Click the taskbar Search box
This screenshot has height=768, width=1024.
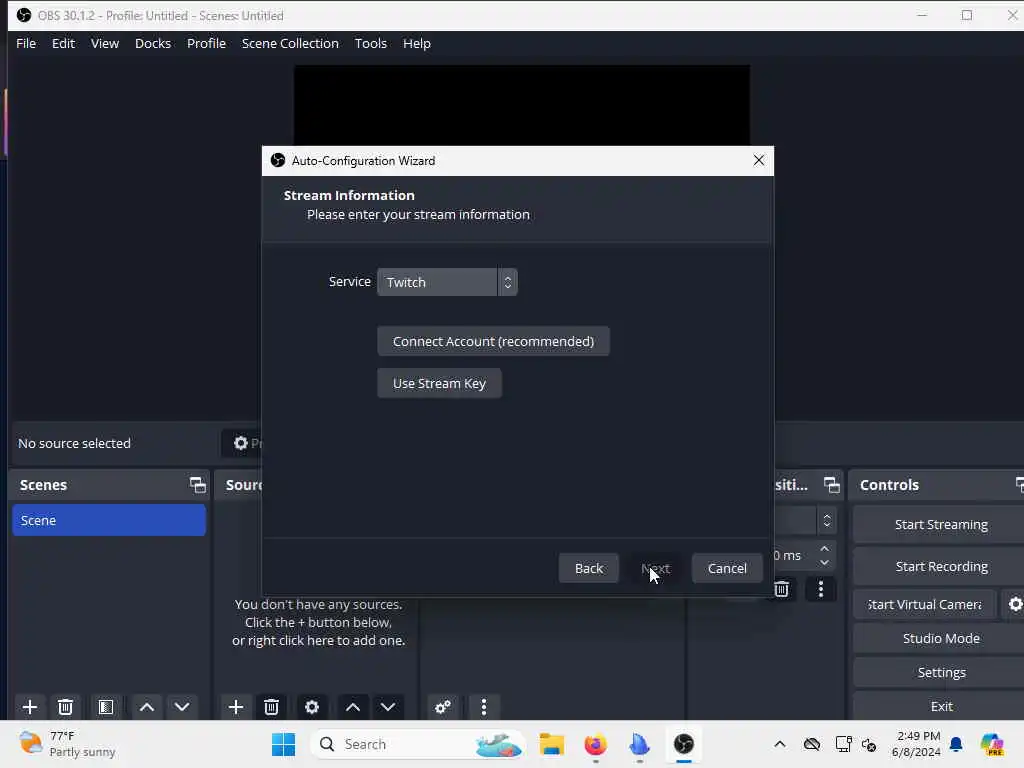pos(418,744)
